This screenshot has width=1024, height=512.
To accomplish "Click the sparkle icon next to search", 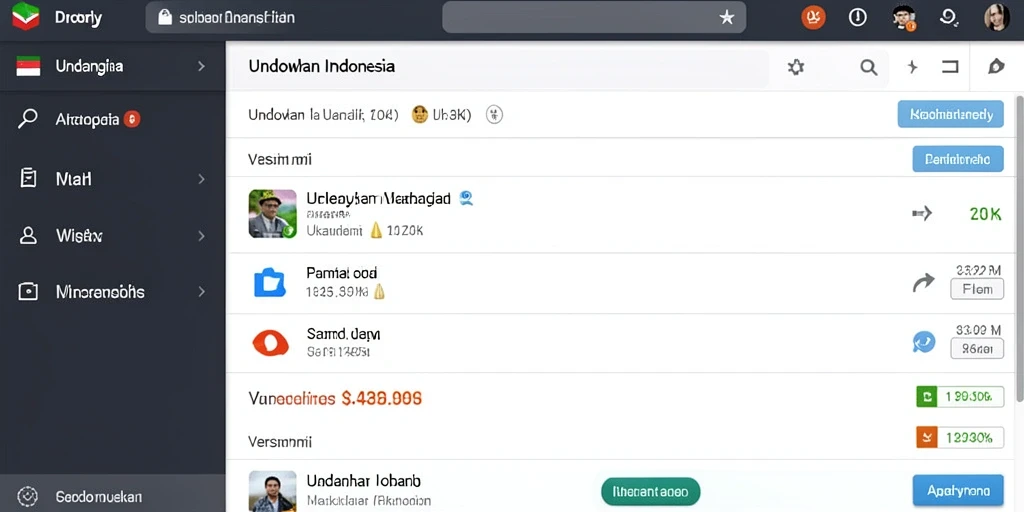I will point(912,67).
